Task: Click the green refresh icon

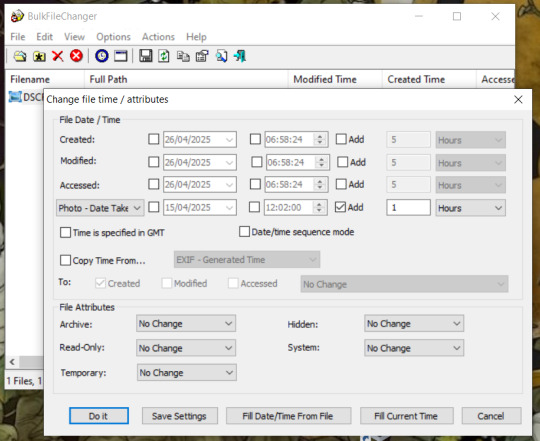Action: pyautogui.click(x=164, y=56)
